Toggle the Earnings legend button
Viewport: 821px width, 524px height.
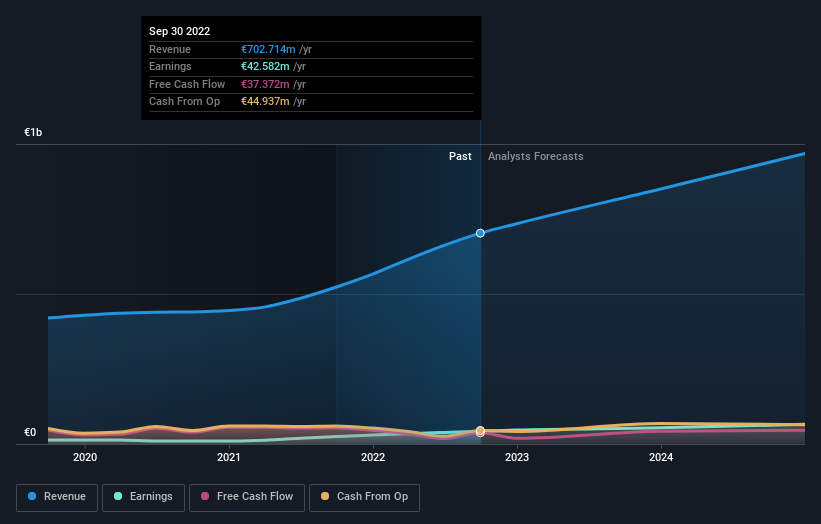[143, 497]
